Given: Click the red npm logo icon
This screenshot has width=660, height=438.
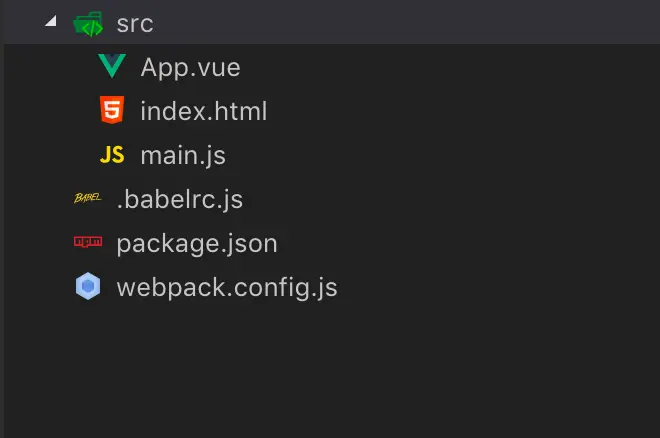Looking at the screenshot, I should coord(88,242).
